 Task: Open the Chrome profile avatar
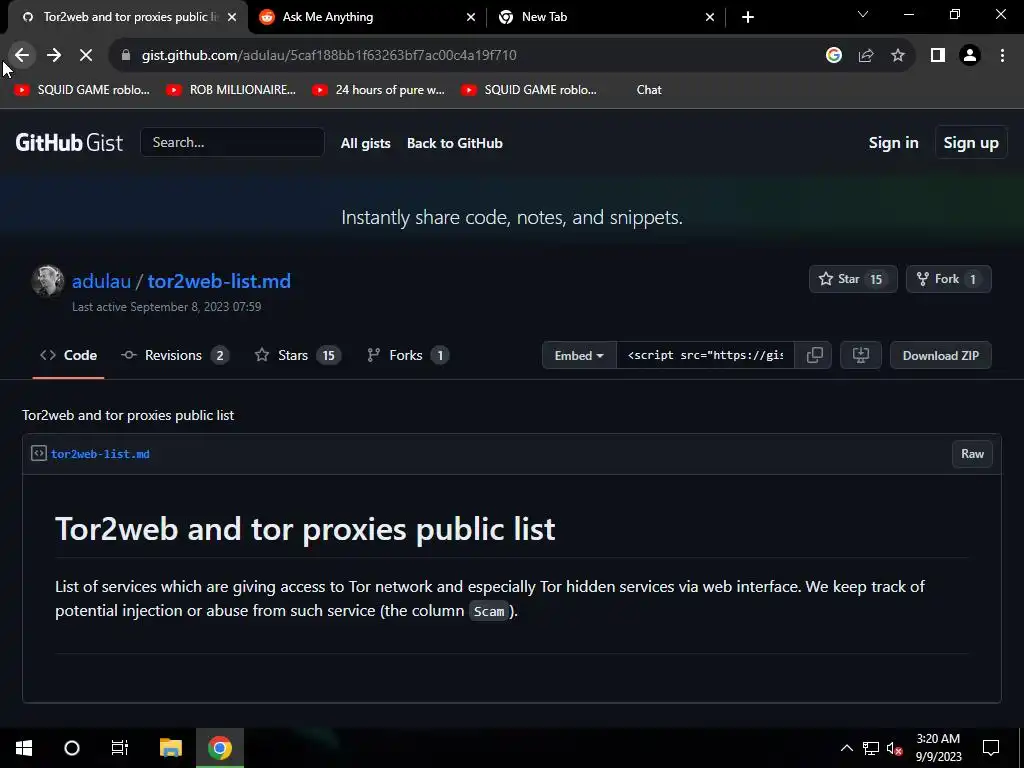[x=970, y=56]
